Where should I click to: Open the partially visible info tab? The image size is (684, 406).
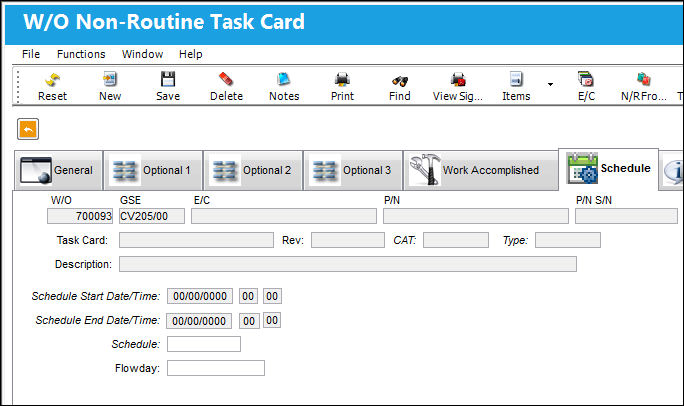click(672, 171)
